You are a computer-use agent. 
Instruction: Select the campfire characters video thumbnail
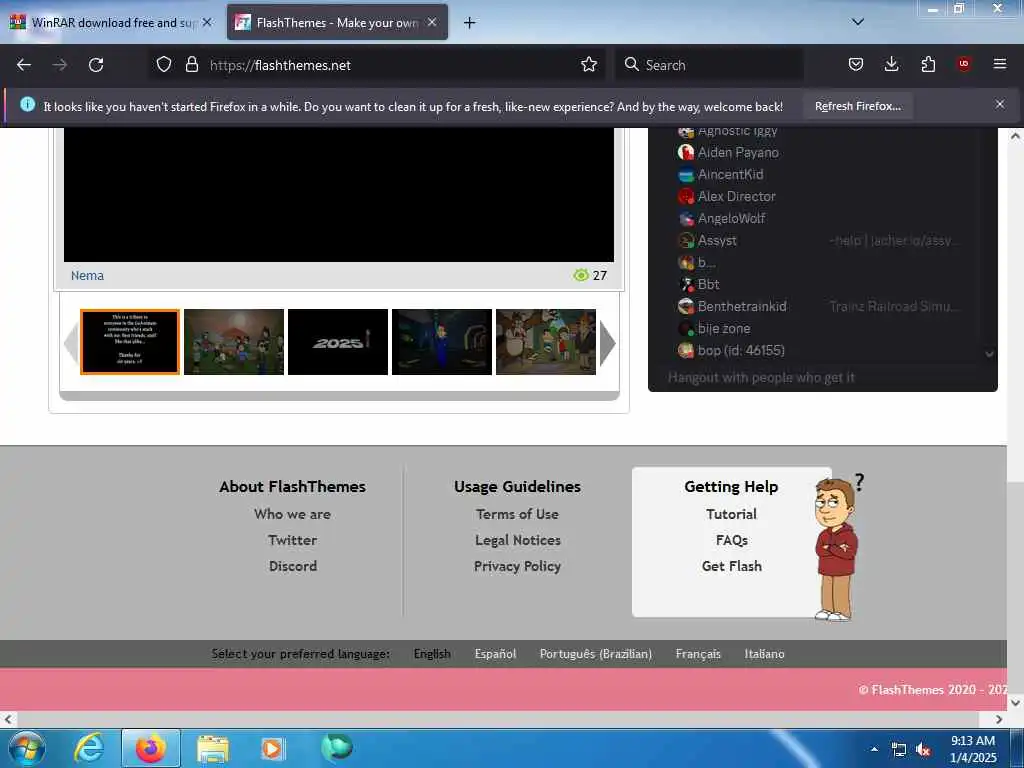tap(234, 342)
